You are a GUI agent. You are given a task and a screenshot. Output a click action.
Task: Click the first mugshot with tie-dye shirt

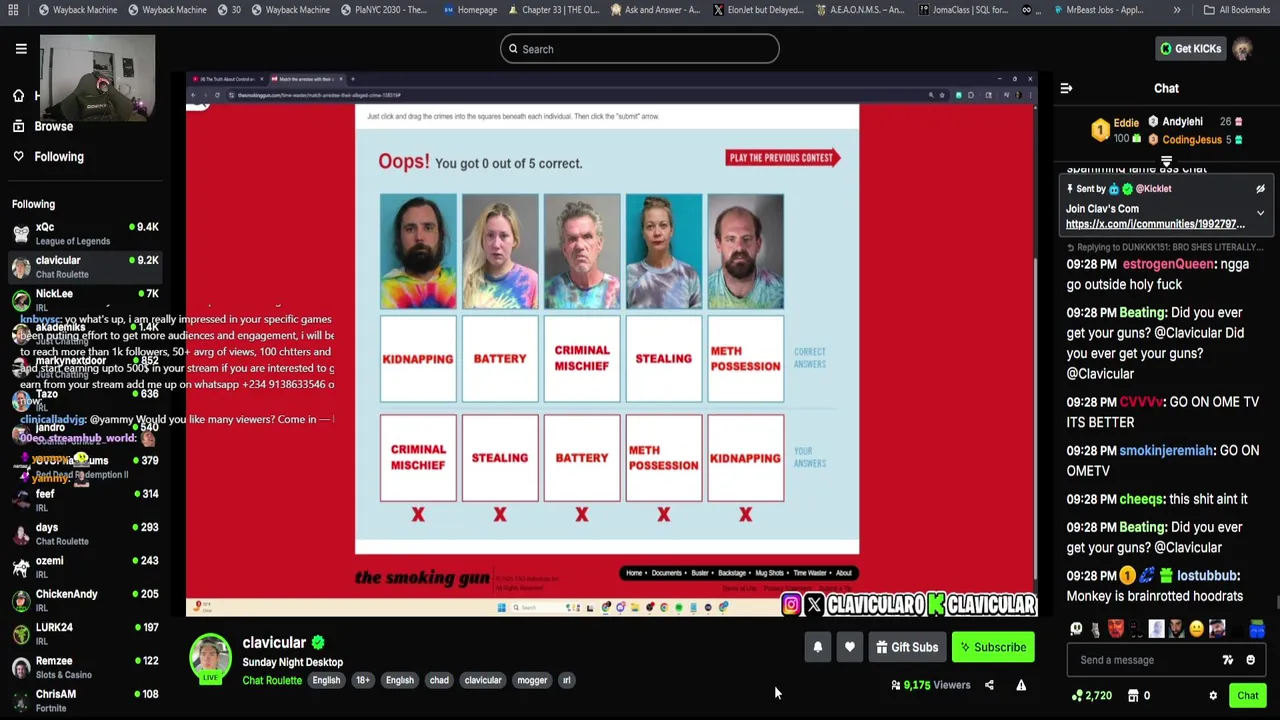coord(418,251)
